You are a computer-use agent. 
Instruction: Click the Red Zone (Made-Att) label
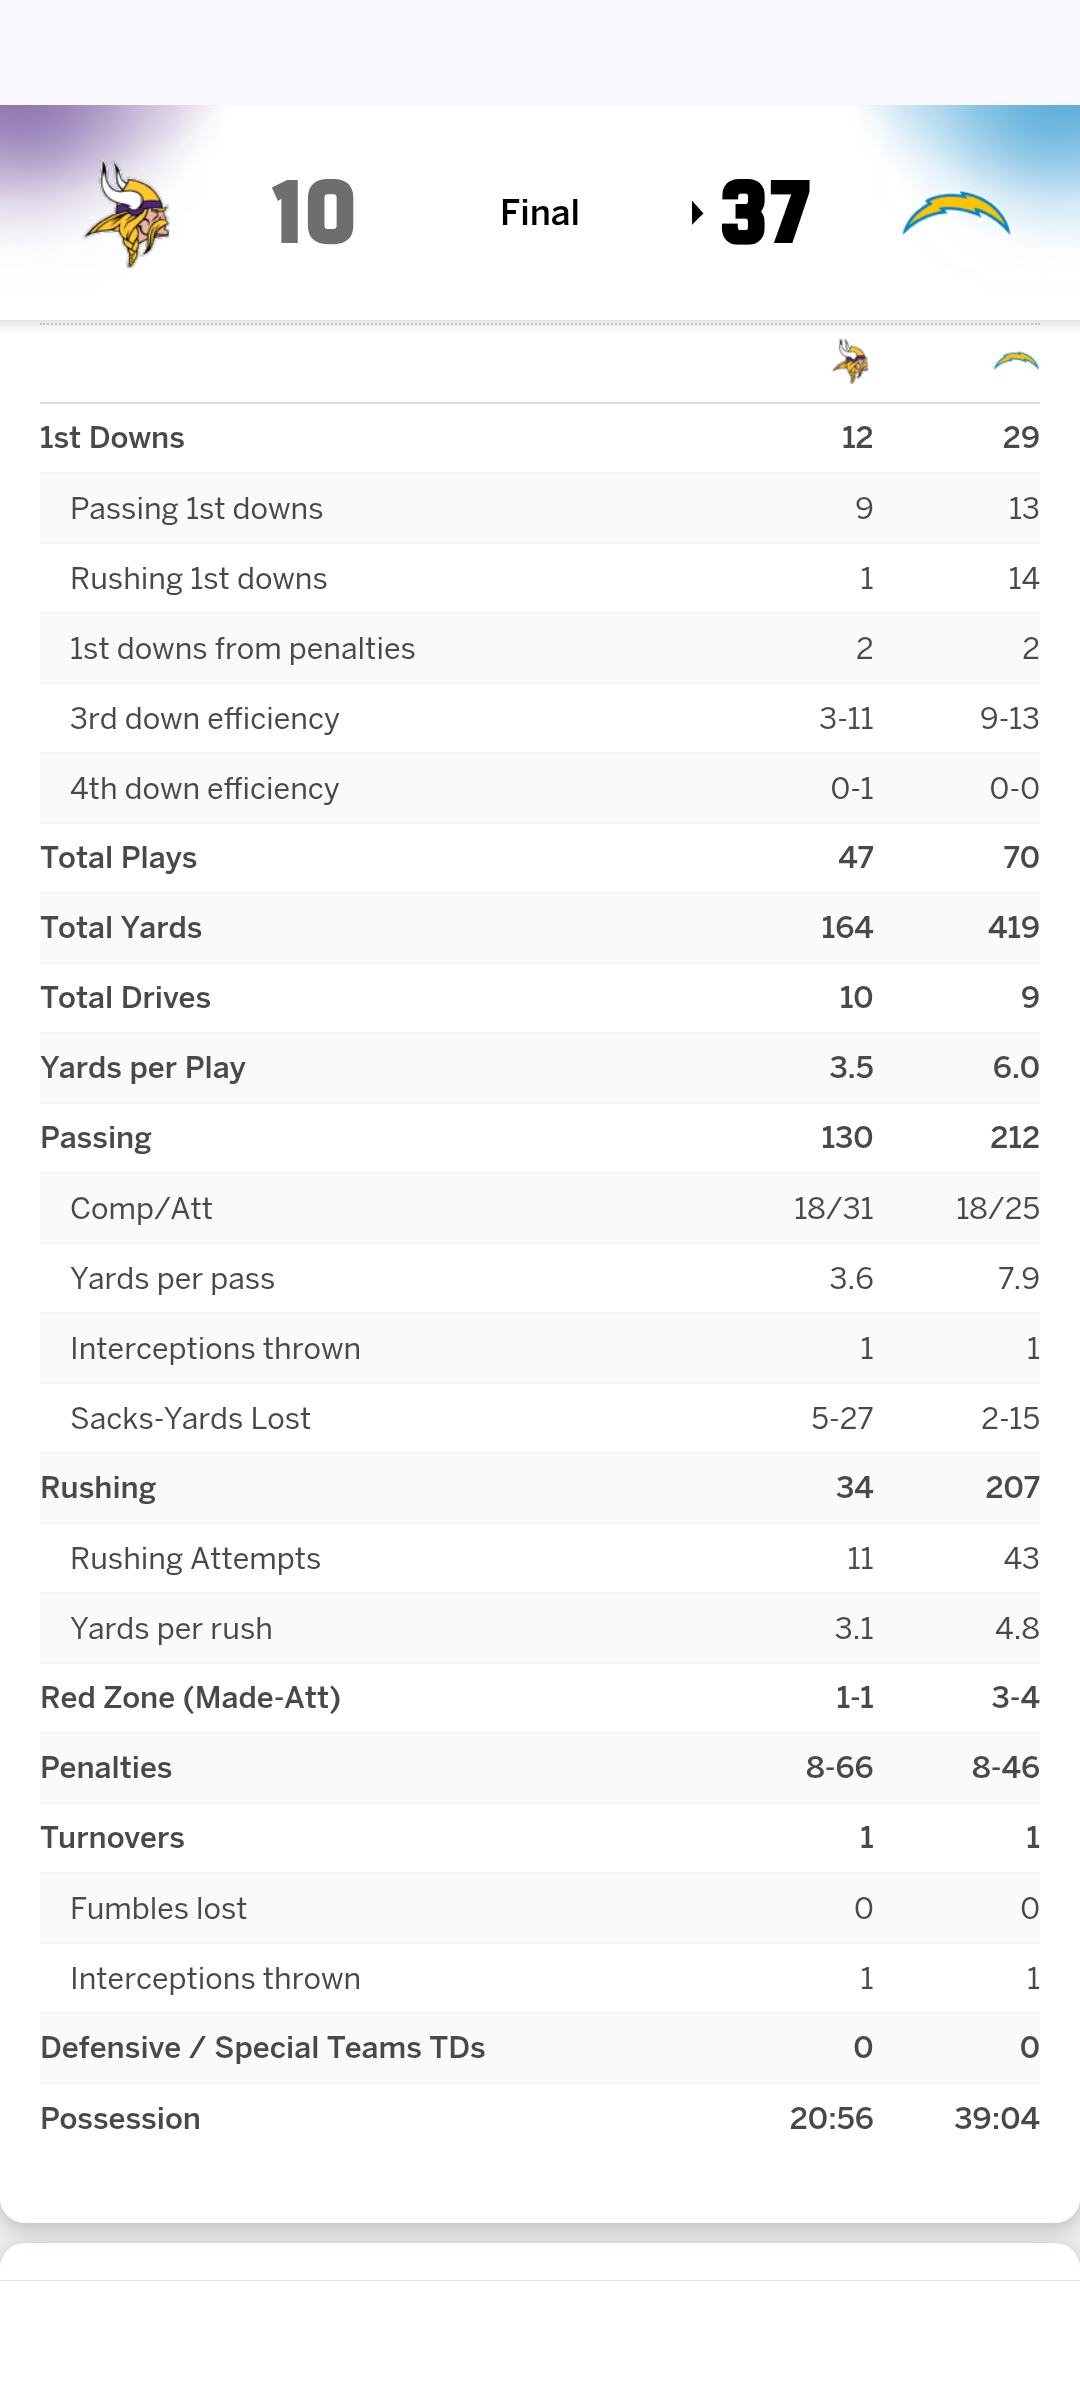tap(190, 1698)
